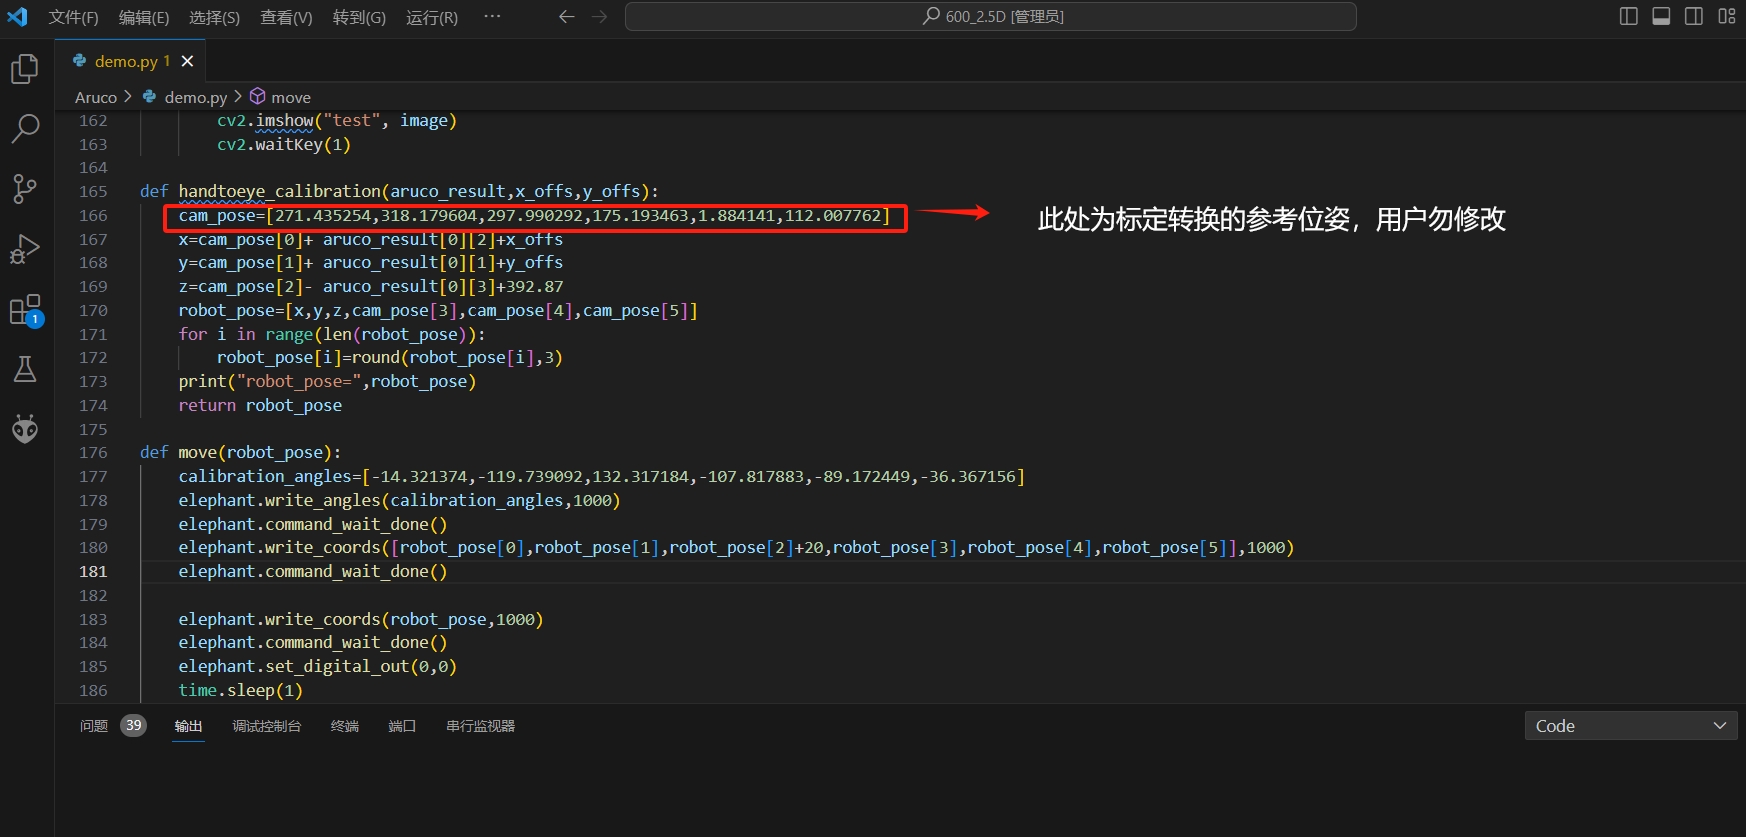Screen dimensions: 1746x837
Task: Open the PlatformIO alien-head view
Action: [25, 429]
